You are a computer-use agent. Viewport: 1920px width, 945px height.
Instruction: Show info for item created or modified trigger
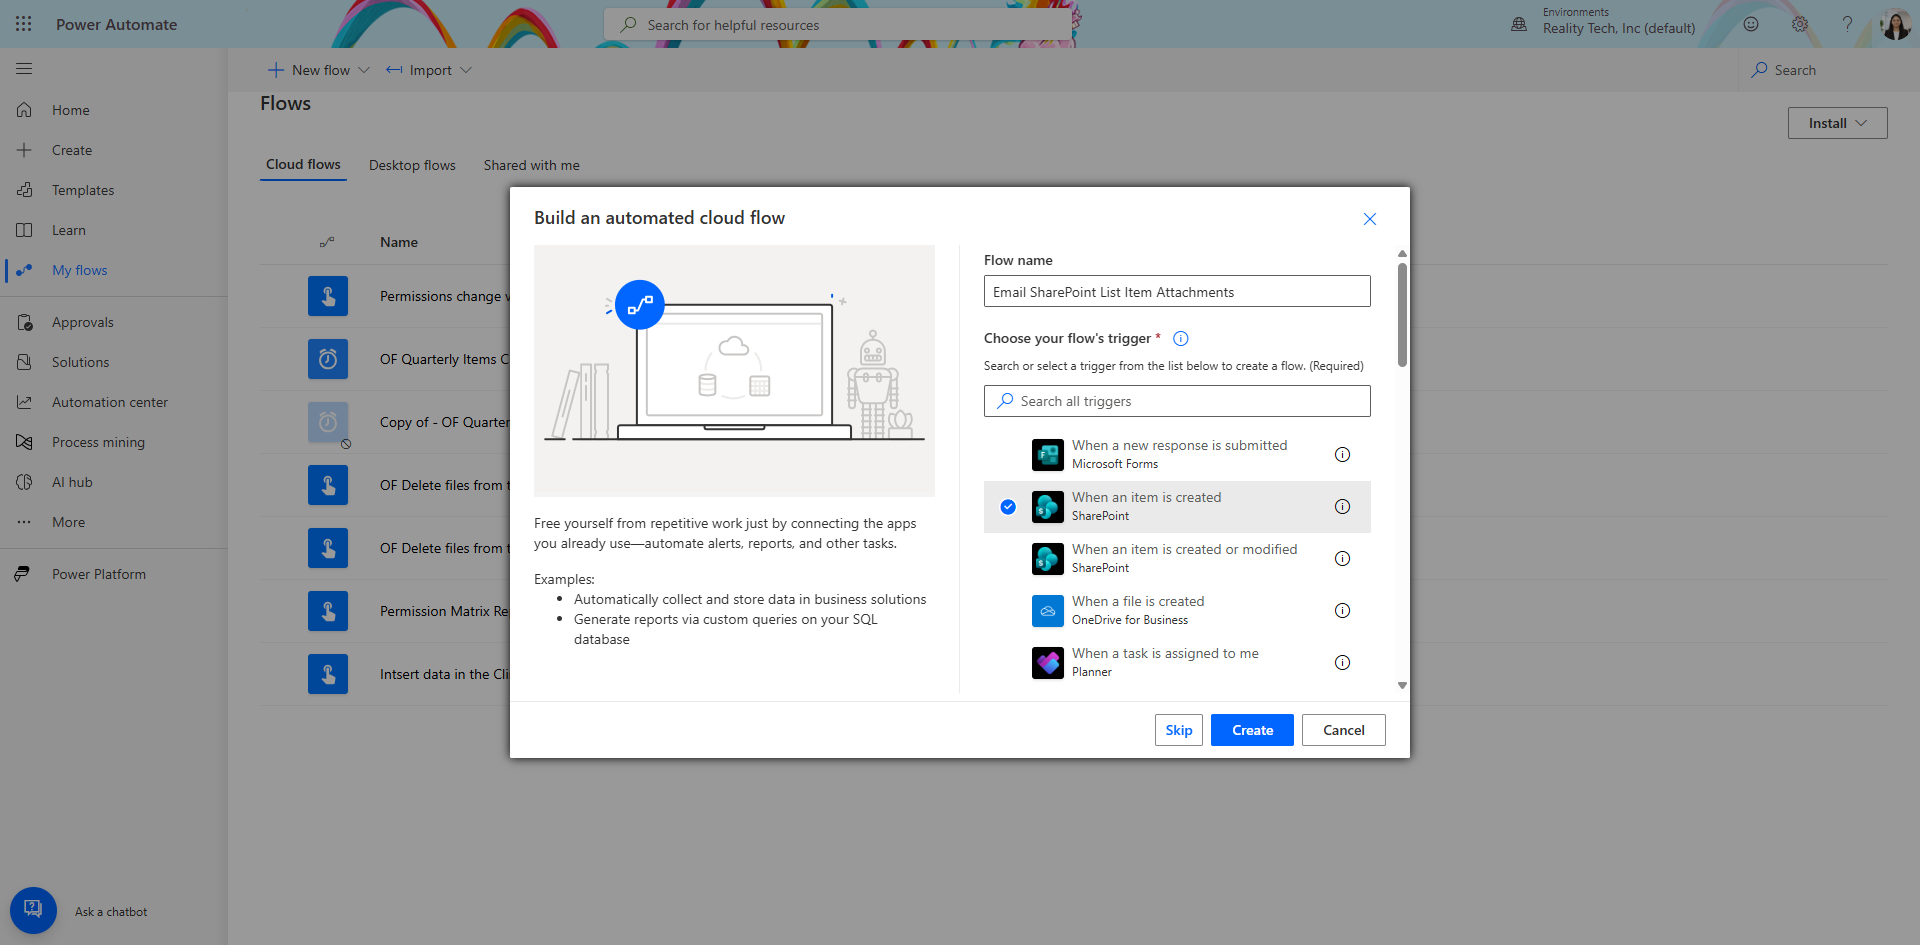pos(1342,559)
